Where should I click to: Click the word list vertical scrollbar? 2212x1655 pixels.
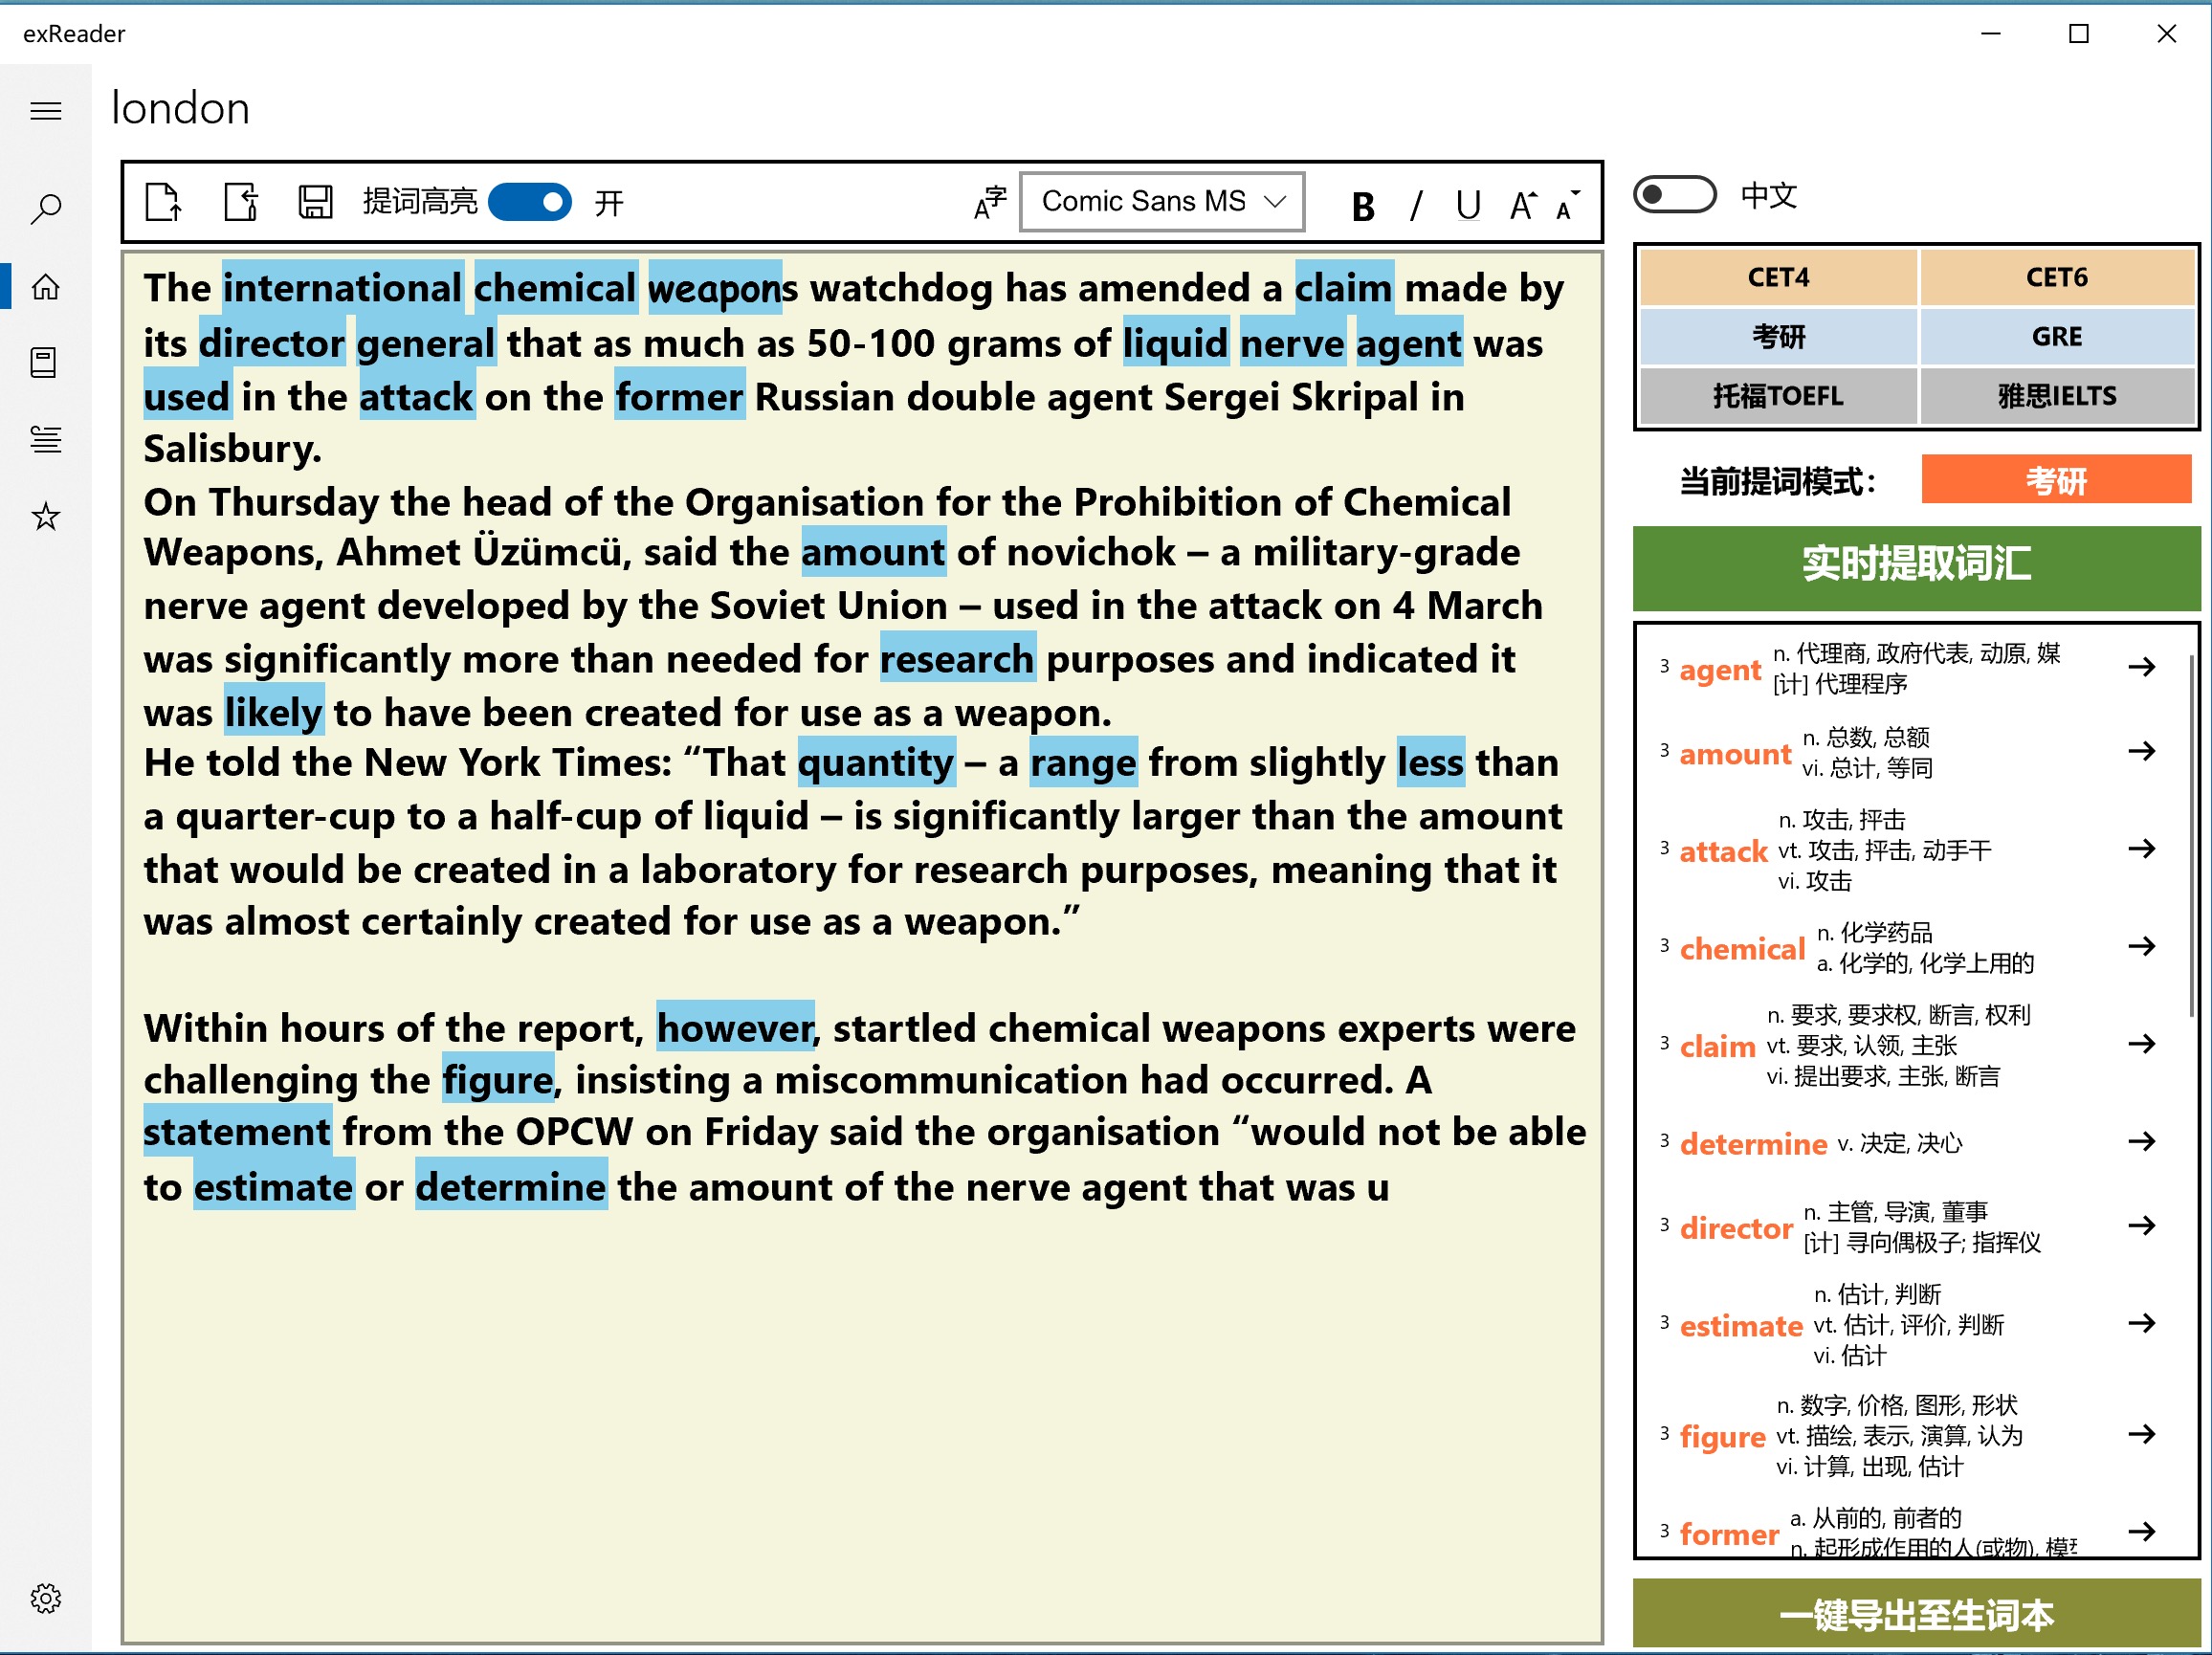(2191, 836)
